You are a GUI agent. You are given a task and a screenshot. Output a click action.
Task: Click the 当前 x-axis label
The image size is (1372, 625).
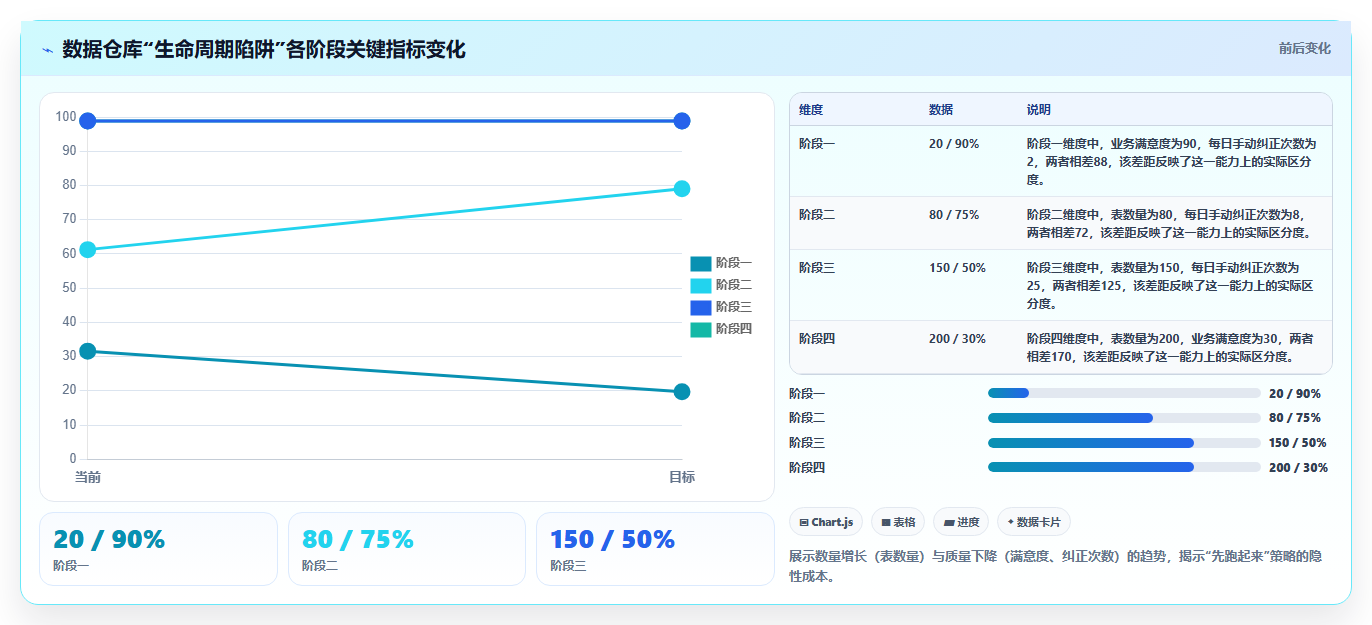(88, 477)
